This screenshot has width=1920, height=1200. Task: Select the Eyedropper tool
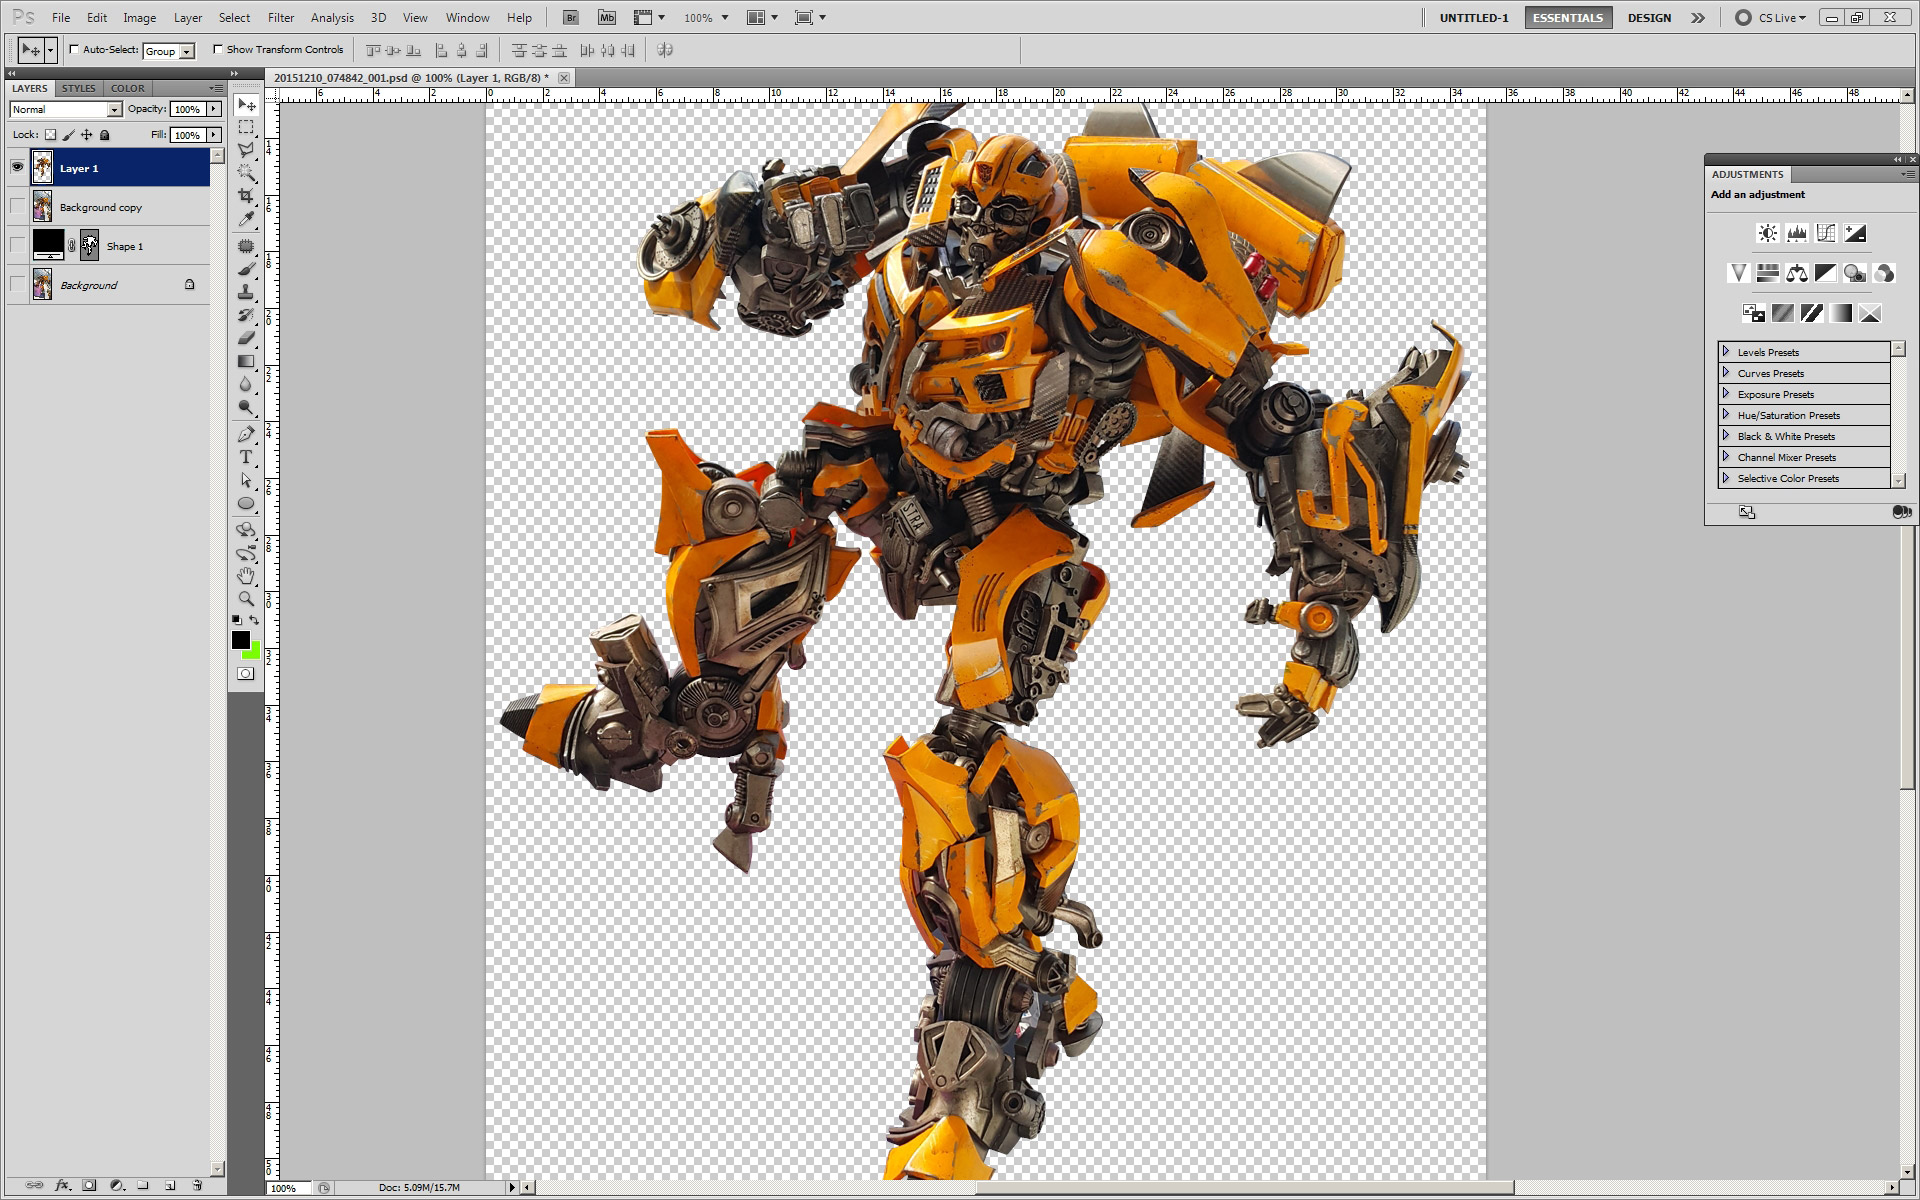[246, 220]
